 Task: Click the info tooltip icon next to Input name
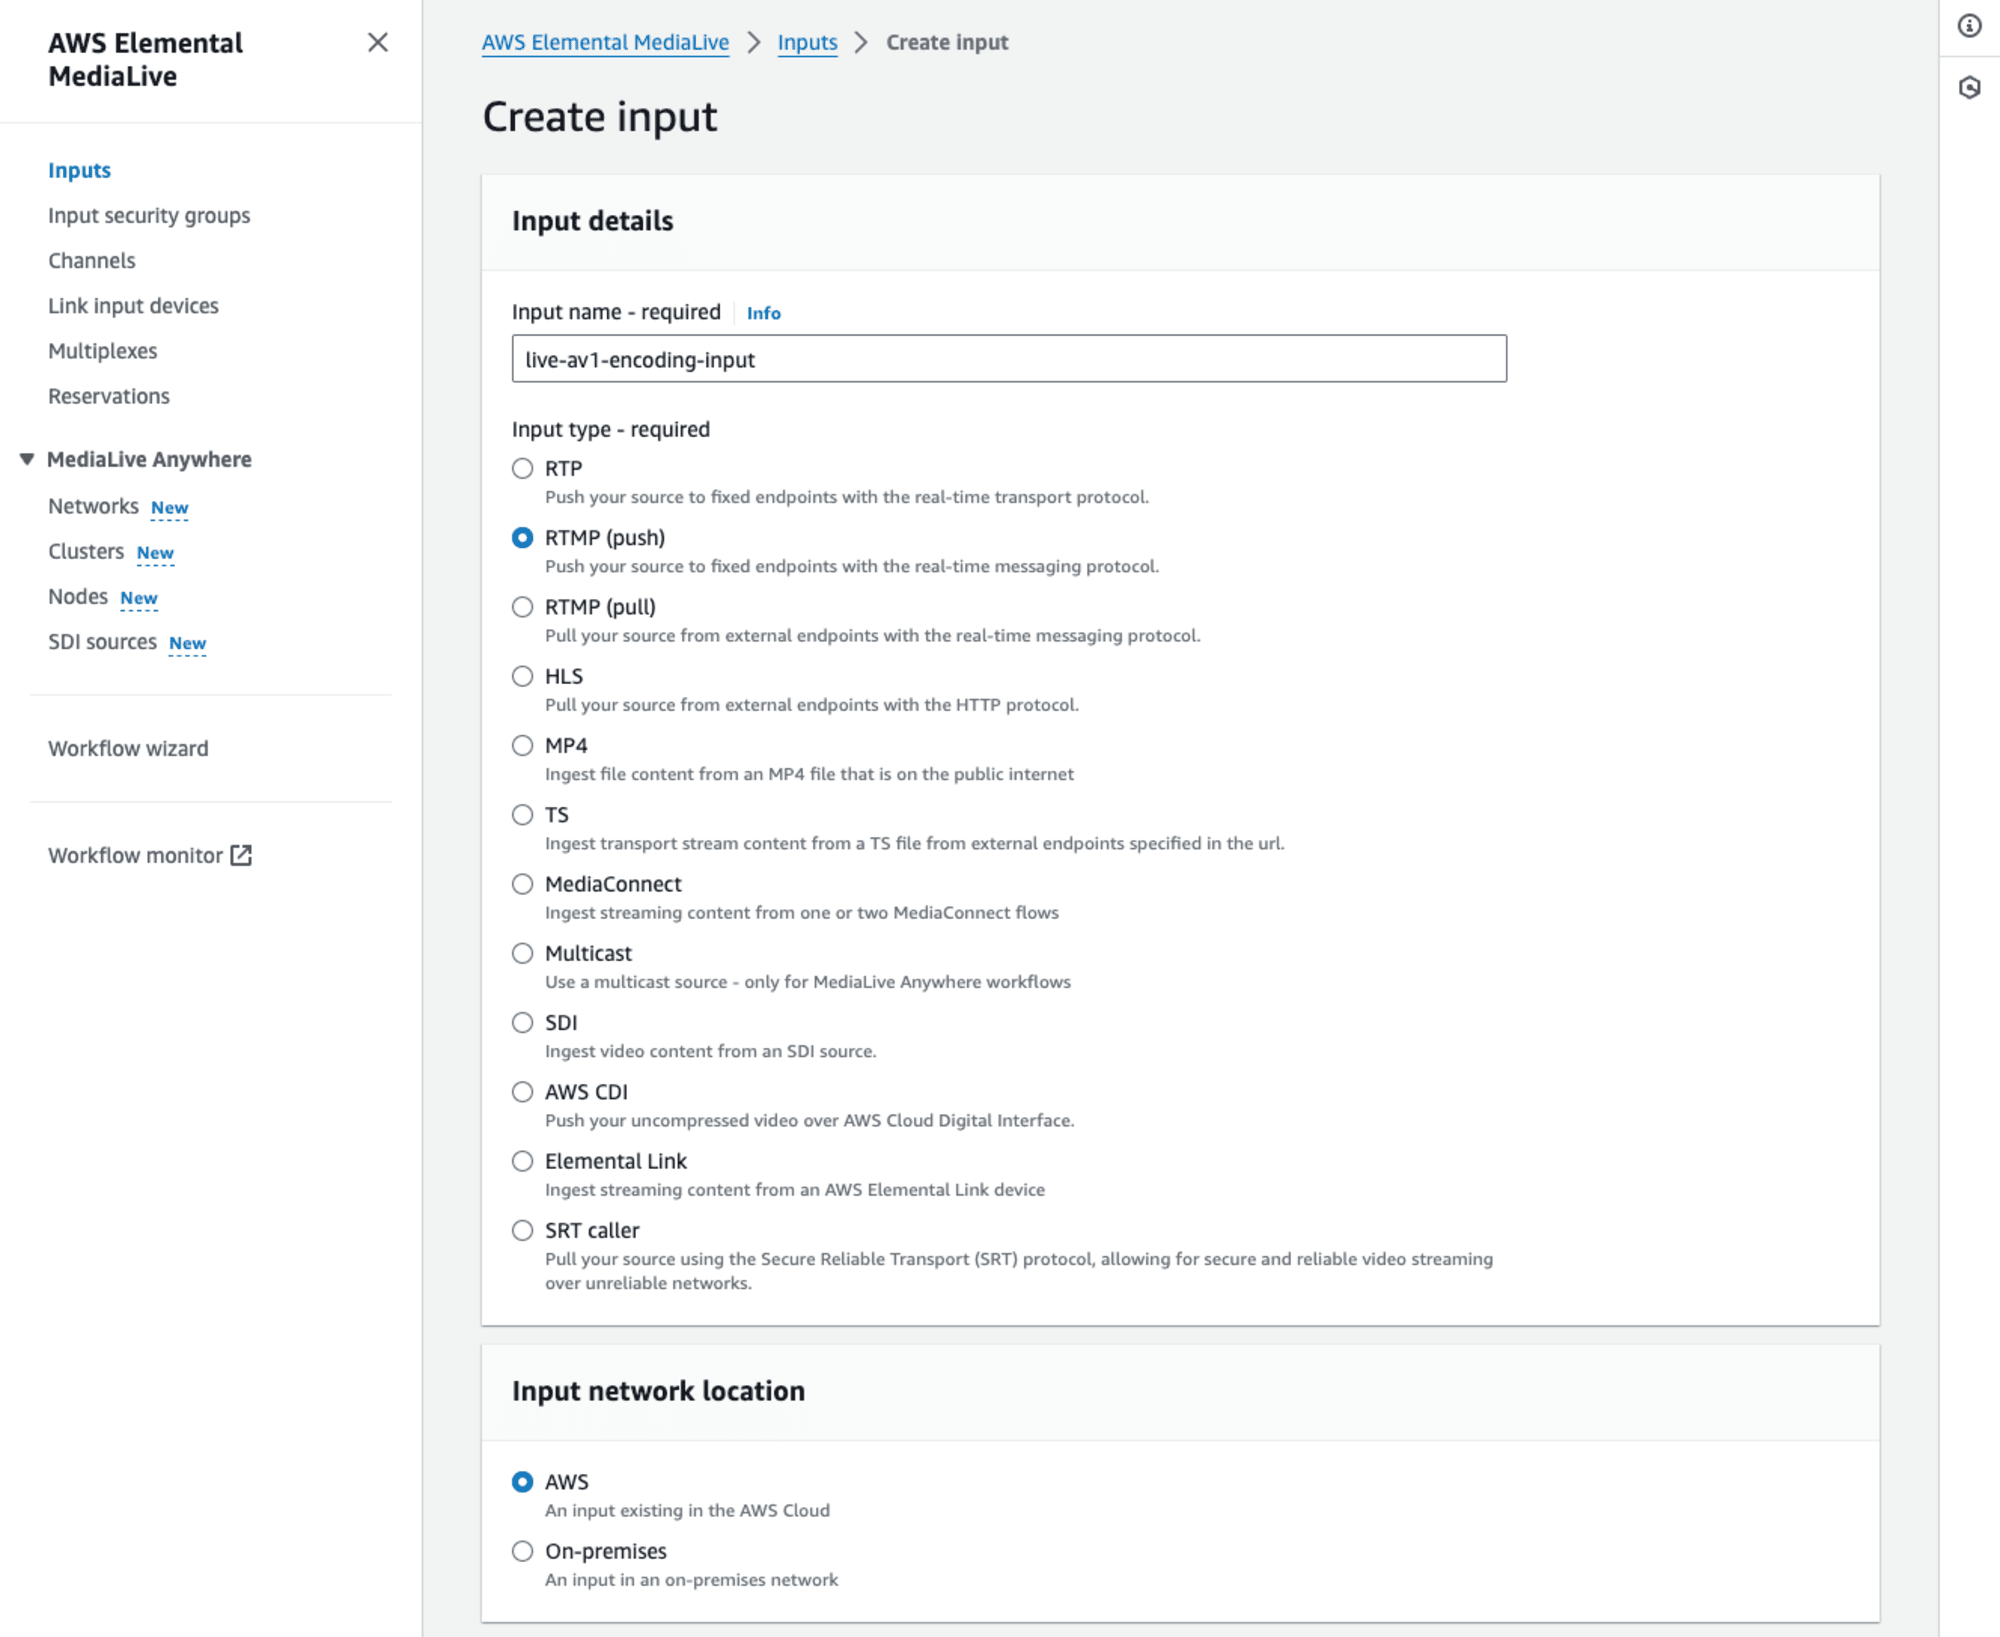761,311
